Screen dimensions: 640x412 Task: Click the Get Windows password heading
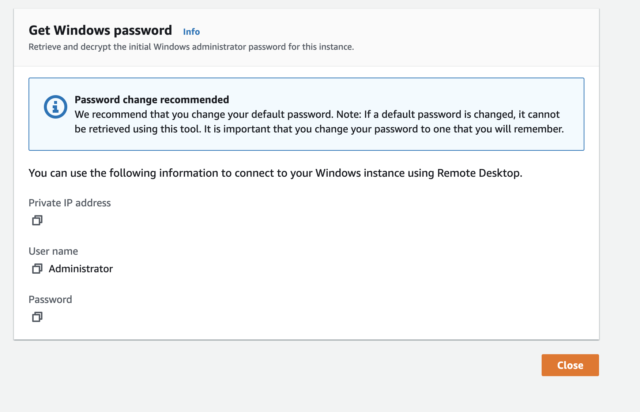tap(100, 30)
